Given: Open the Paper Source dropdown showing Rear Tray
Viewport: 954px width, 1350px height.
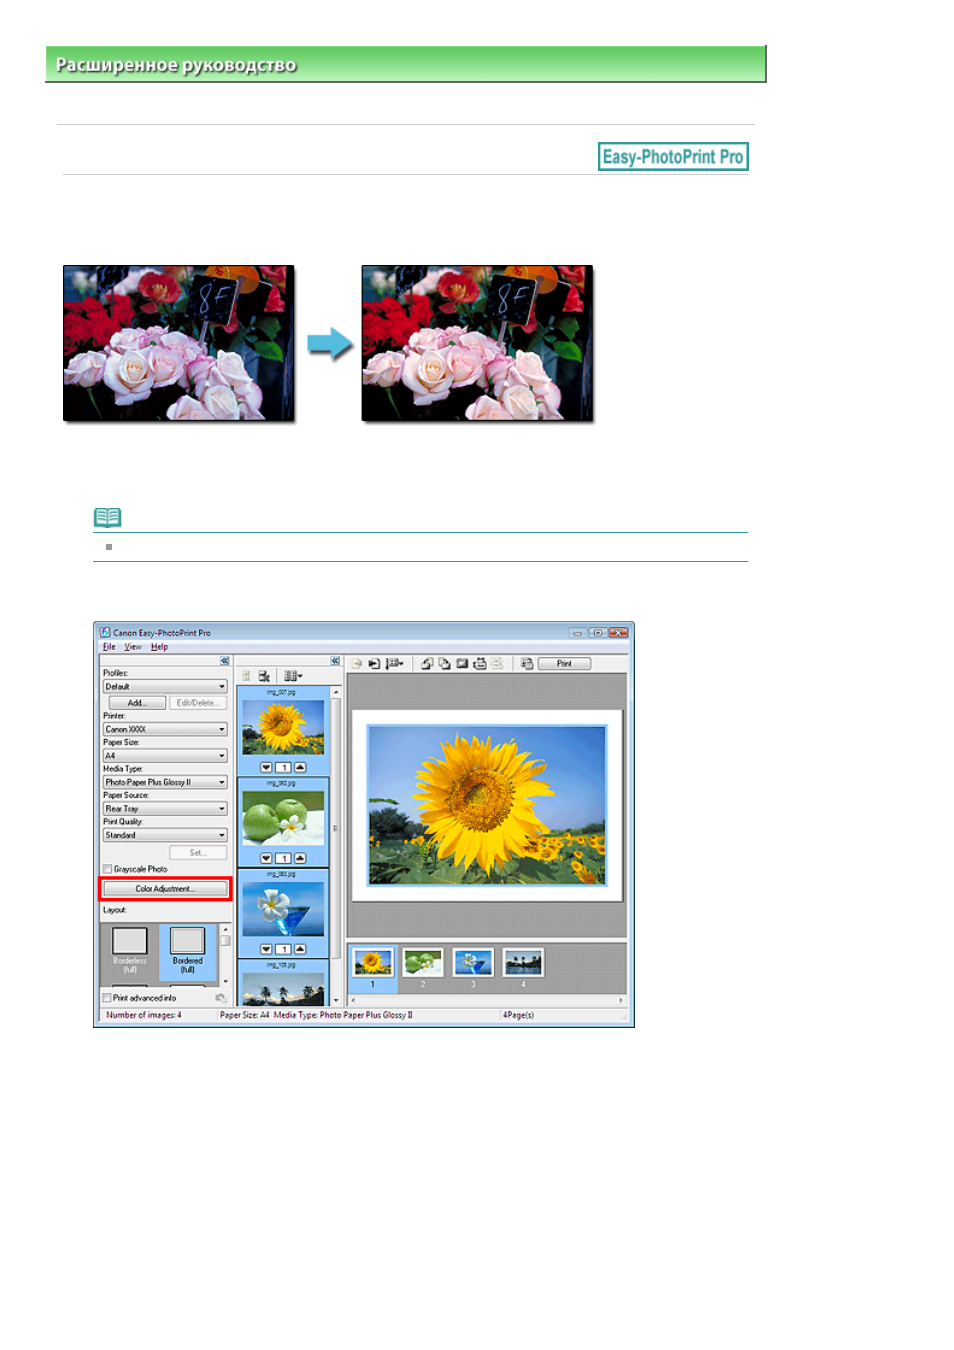Looking at the screenshot, I should point(165,808).
